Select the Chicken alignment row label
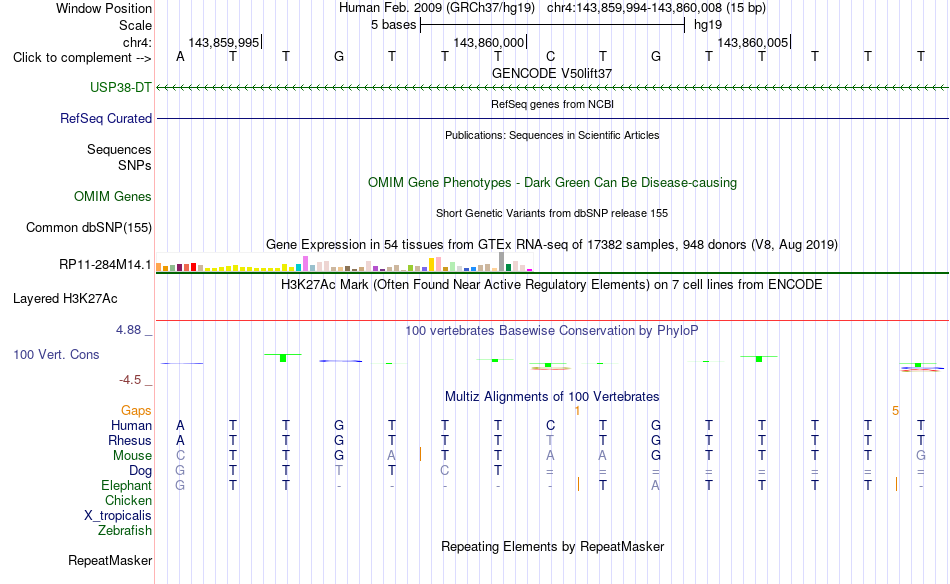This screenshot has width=950, height=584. pos(128,500)
